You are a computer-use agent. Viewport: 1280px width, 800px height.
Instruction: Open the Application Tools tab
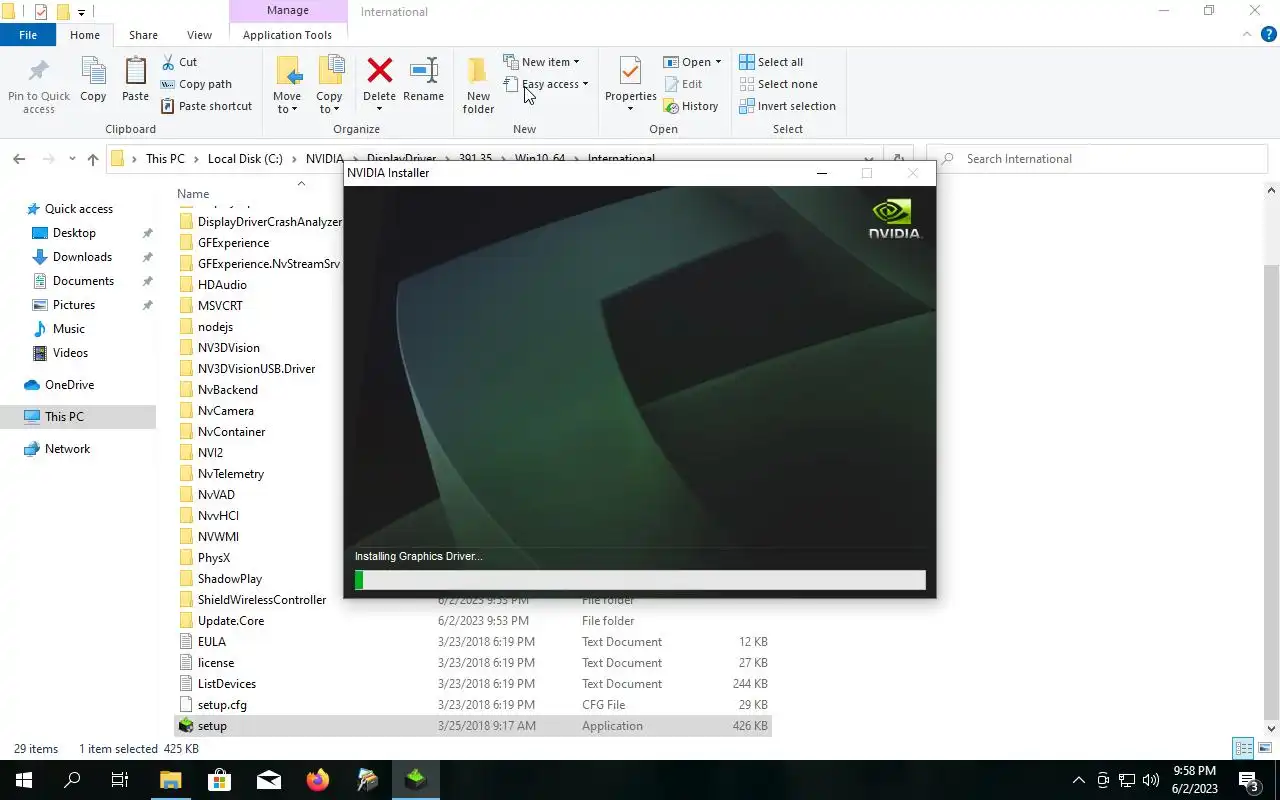click(287, 35)
